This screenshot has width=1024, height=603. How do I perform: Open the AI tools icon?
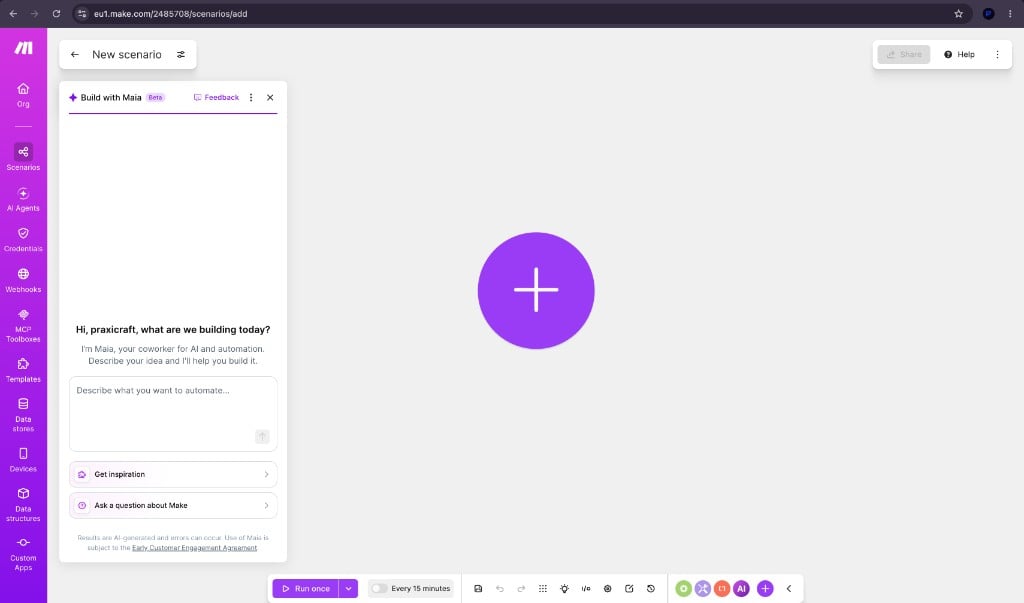[x=741, y=588]
